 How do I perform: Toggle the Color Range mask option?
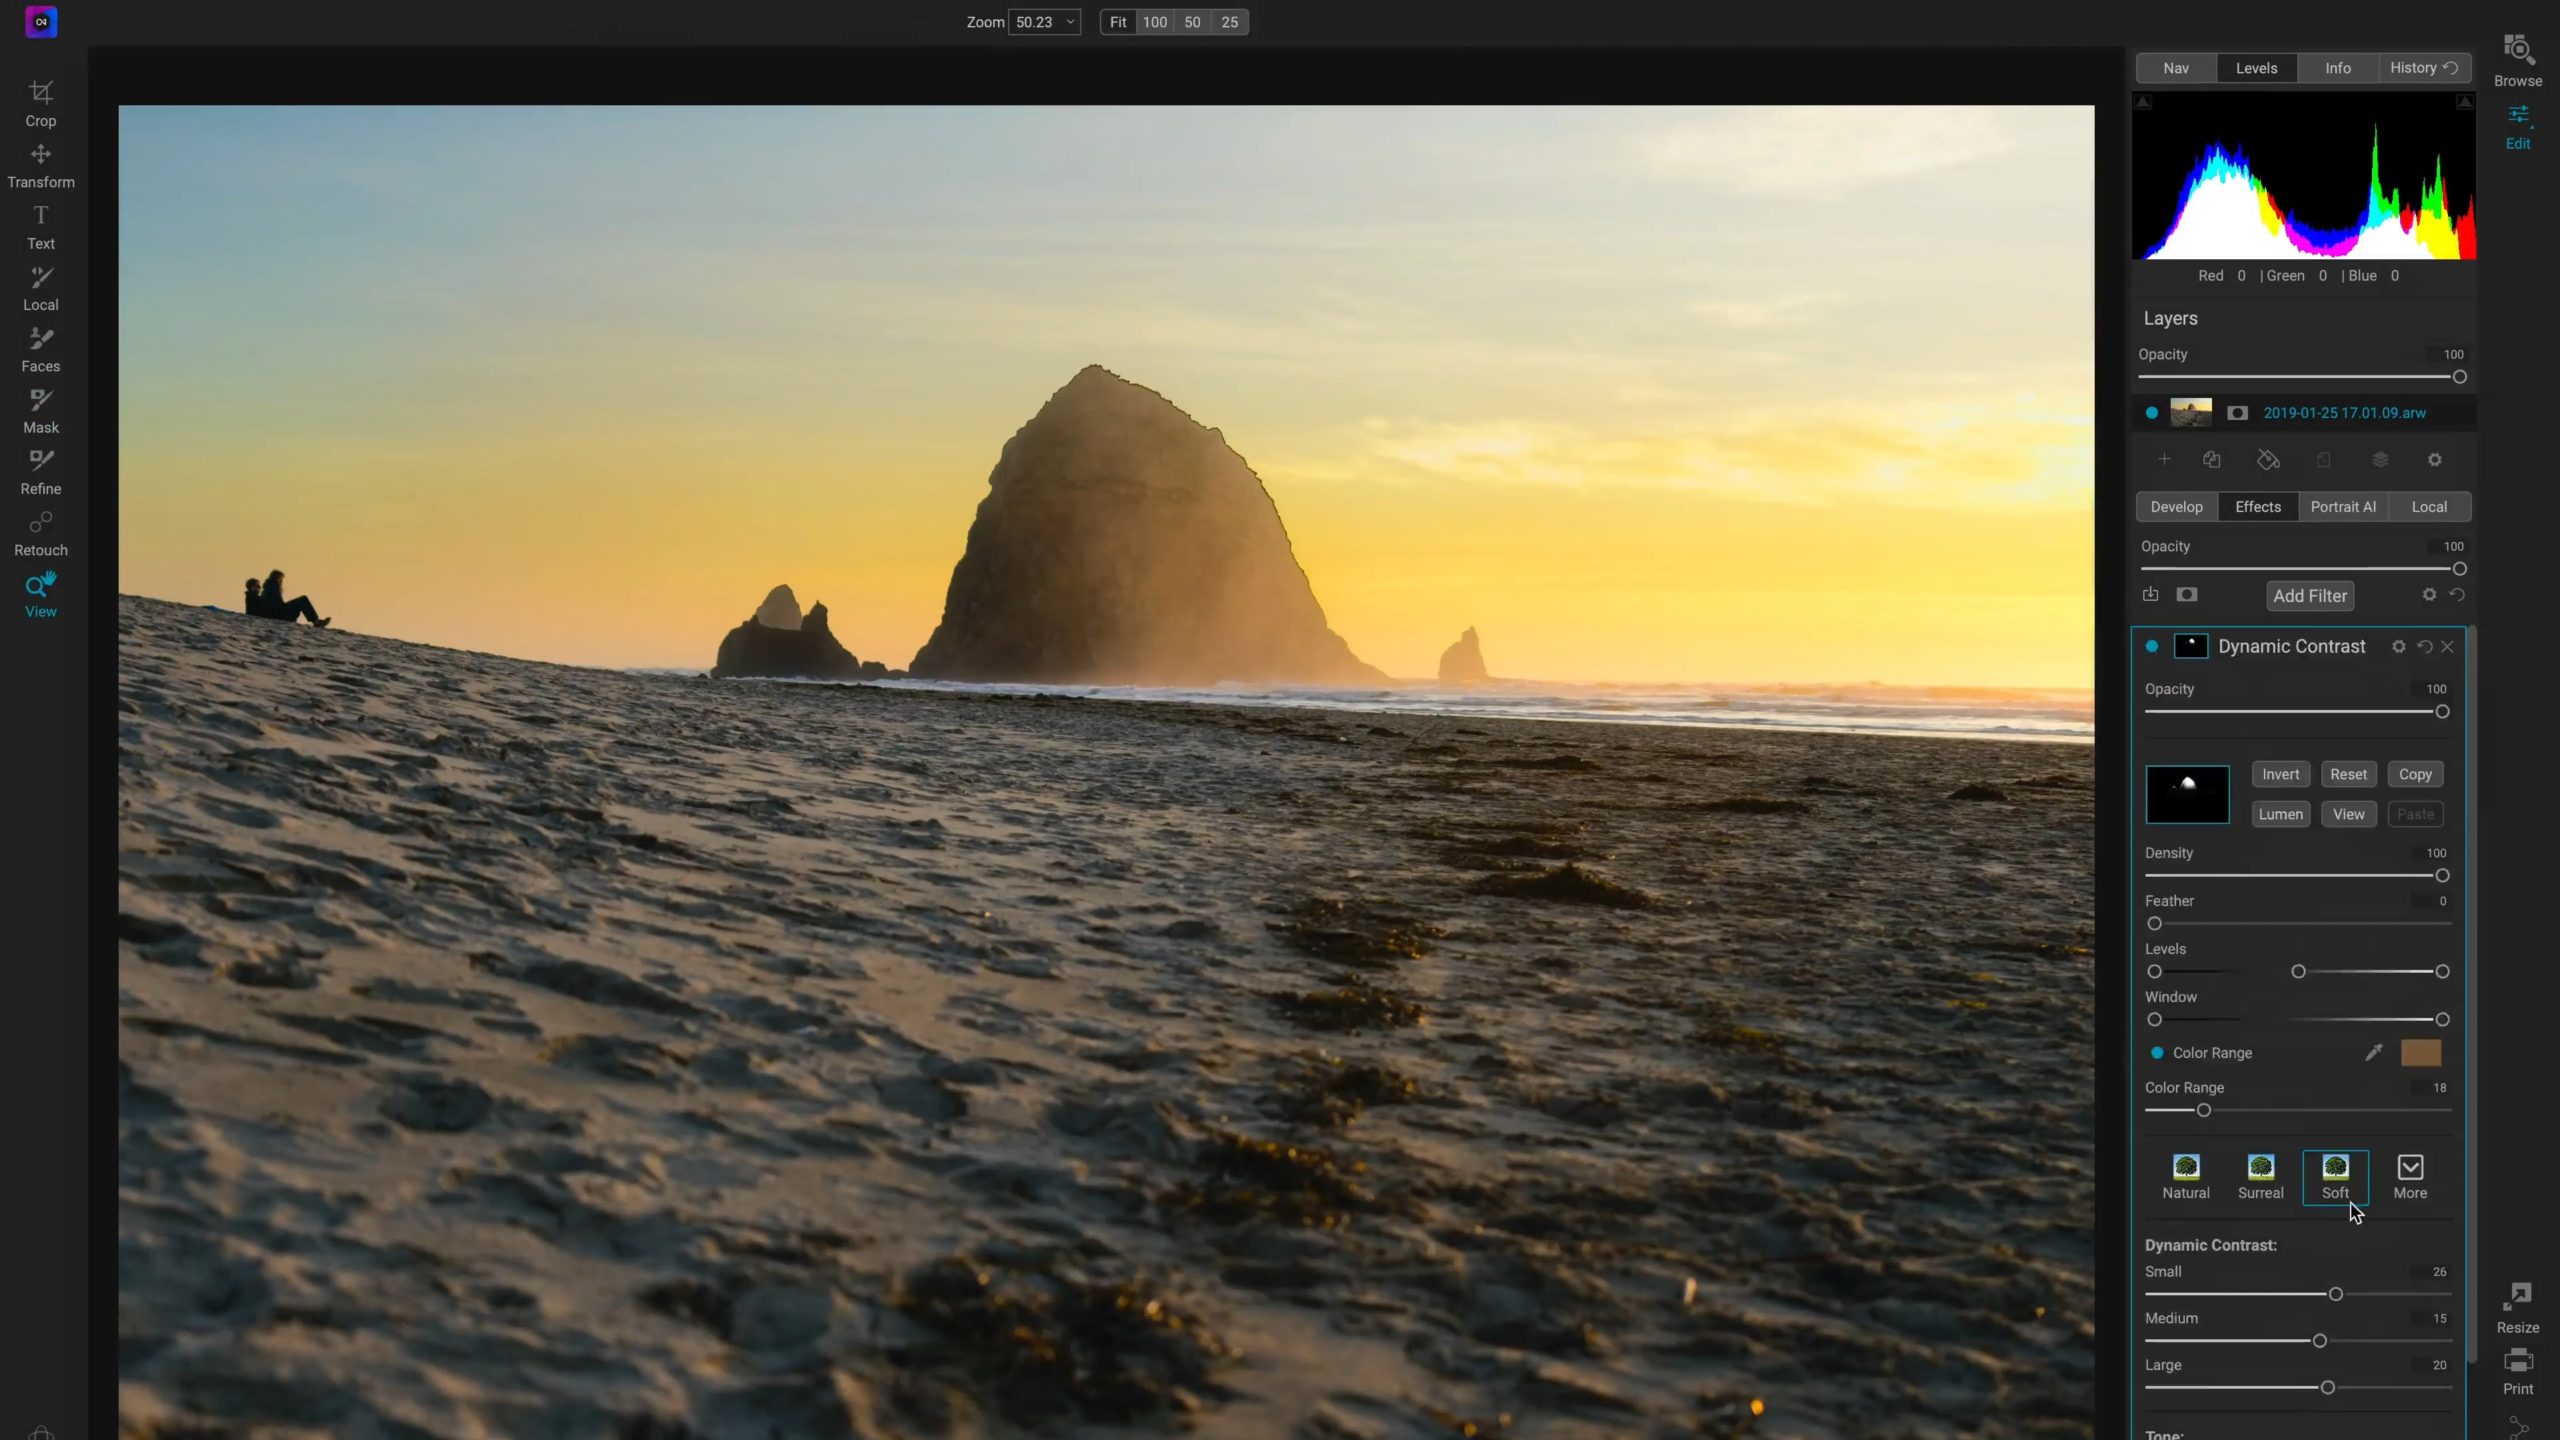2157,1053
